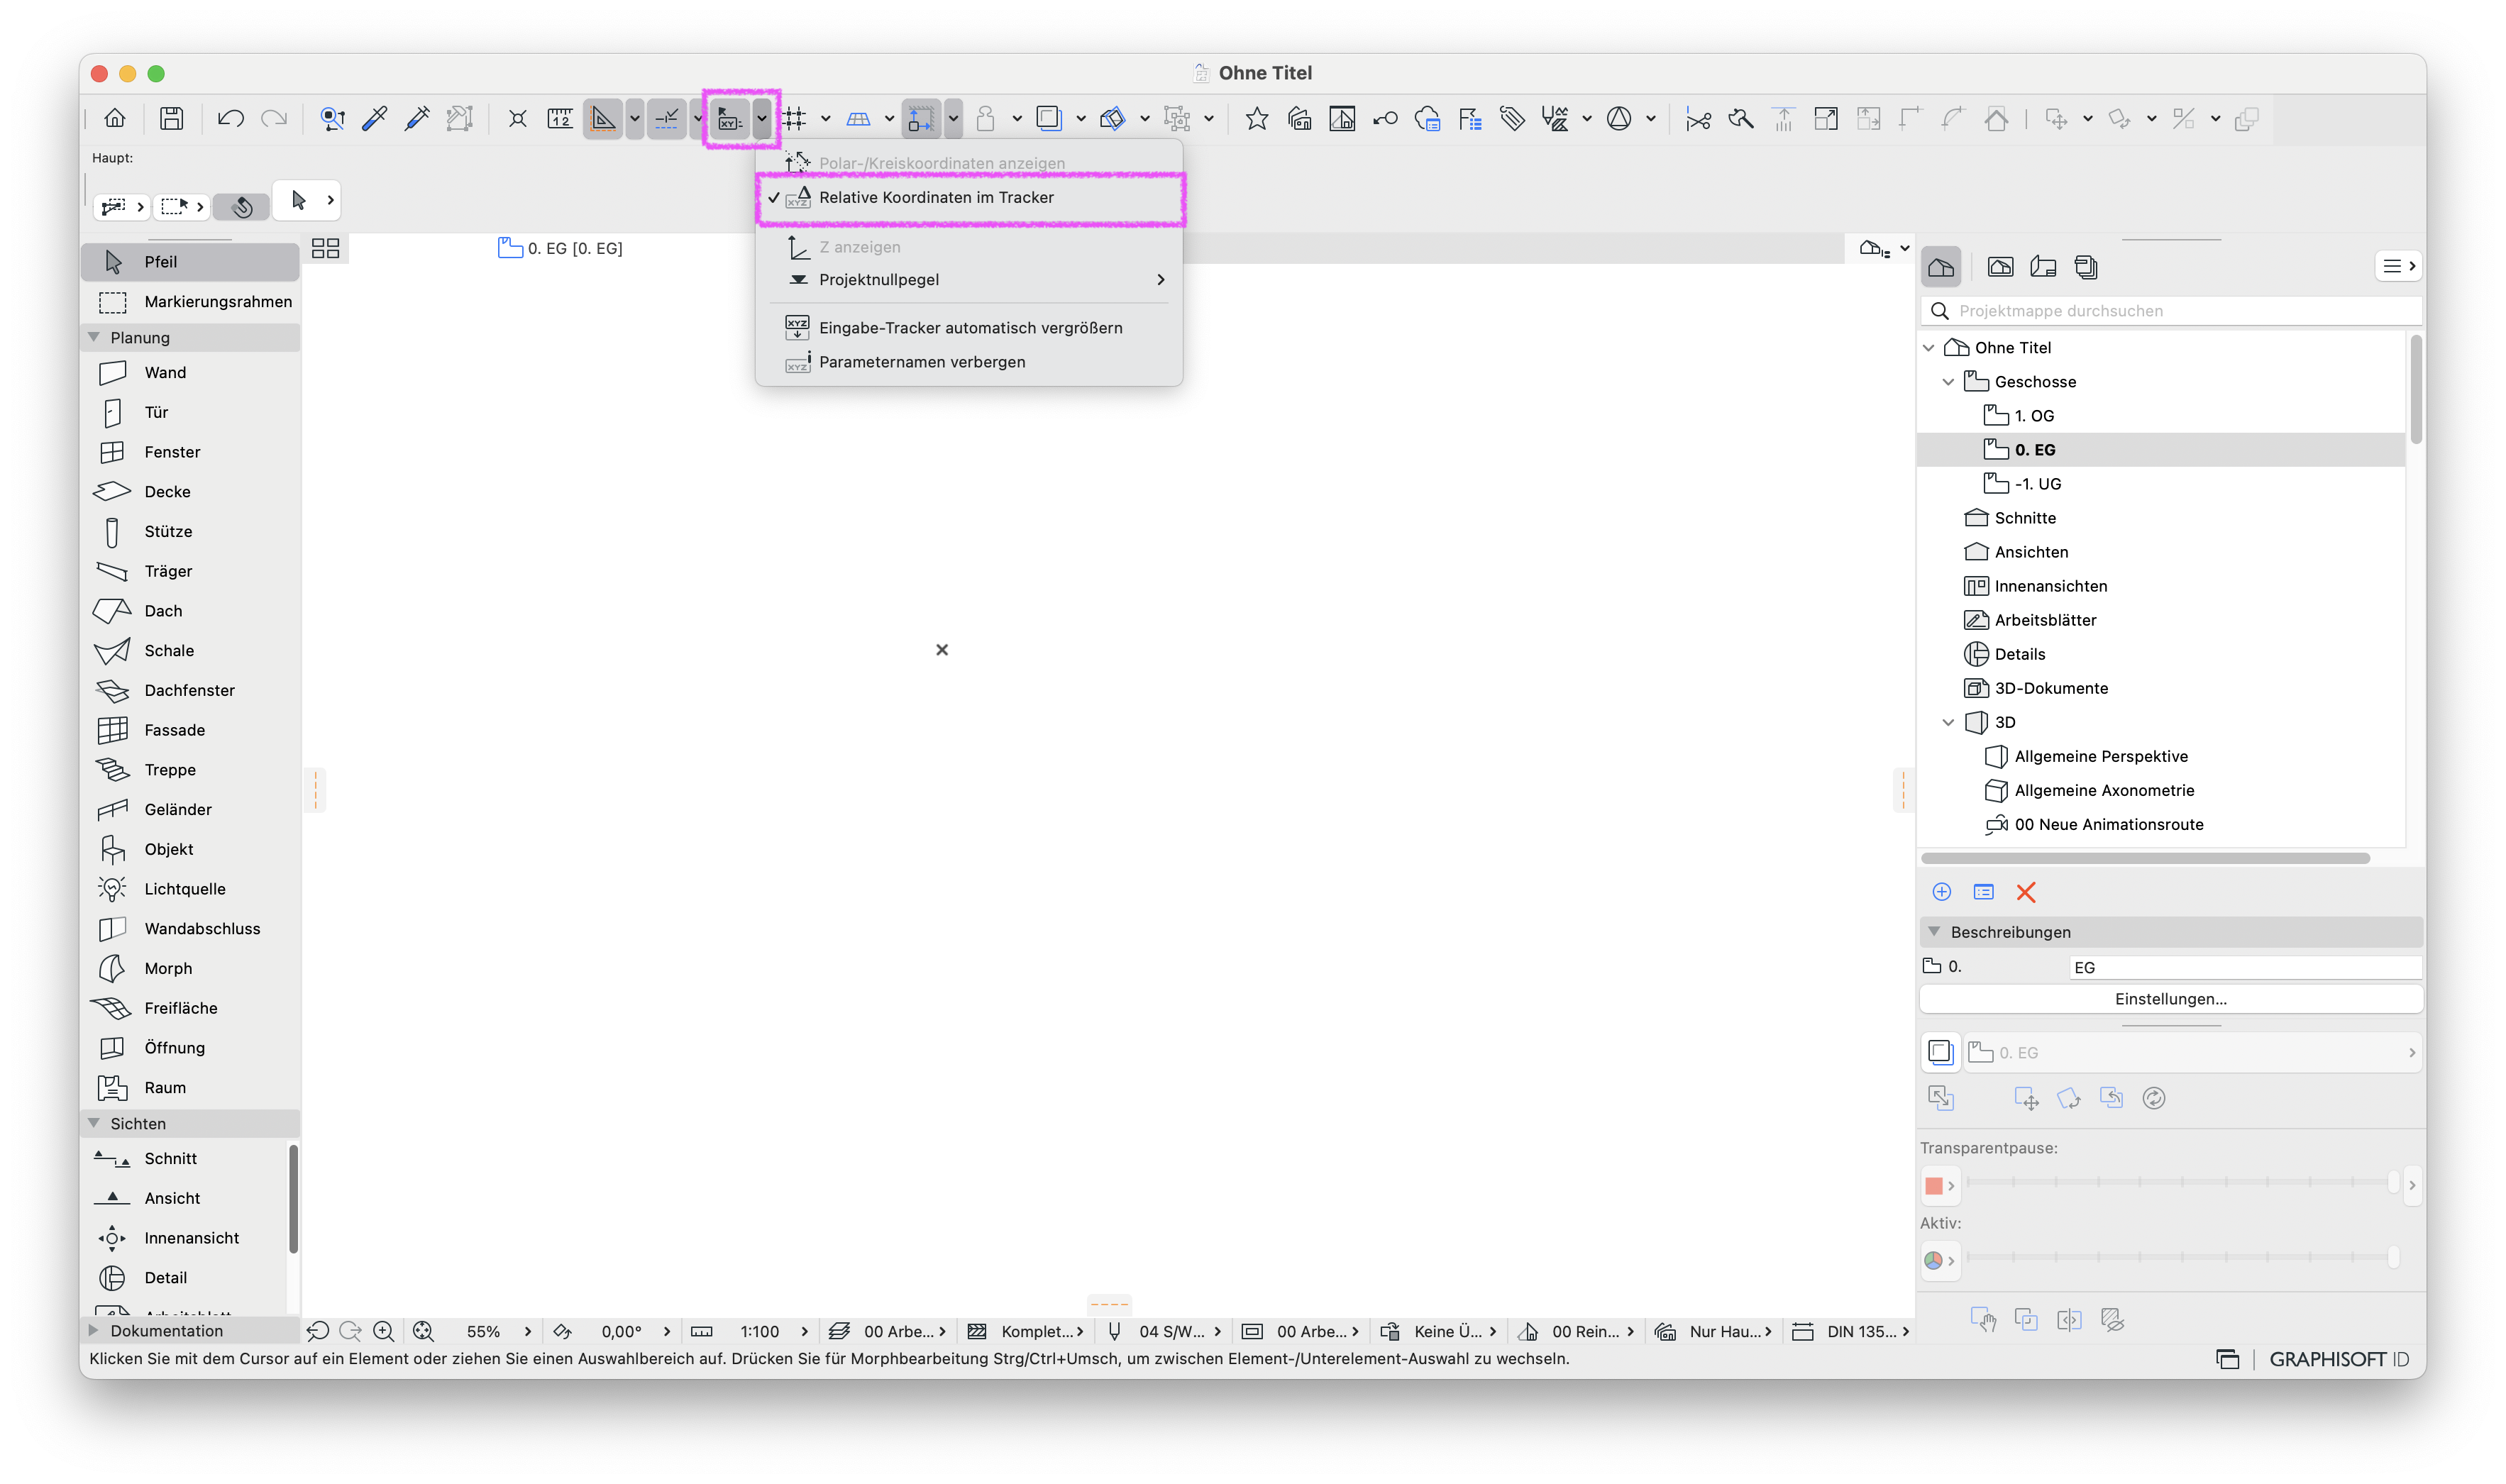Open the Komplett... structure display option
The height and width of the screenshot is (1484, 2506).
click(1026, 1332)
